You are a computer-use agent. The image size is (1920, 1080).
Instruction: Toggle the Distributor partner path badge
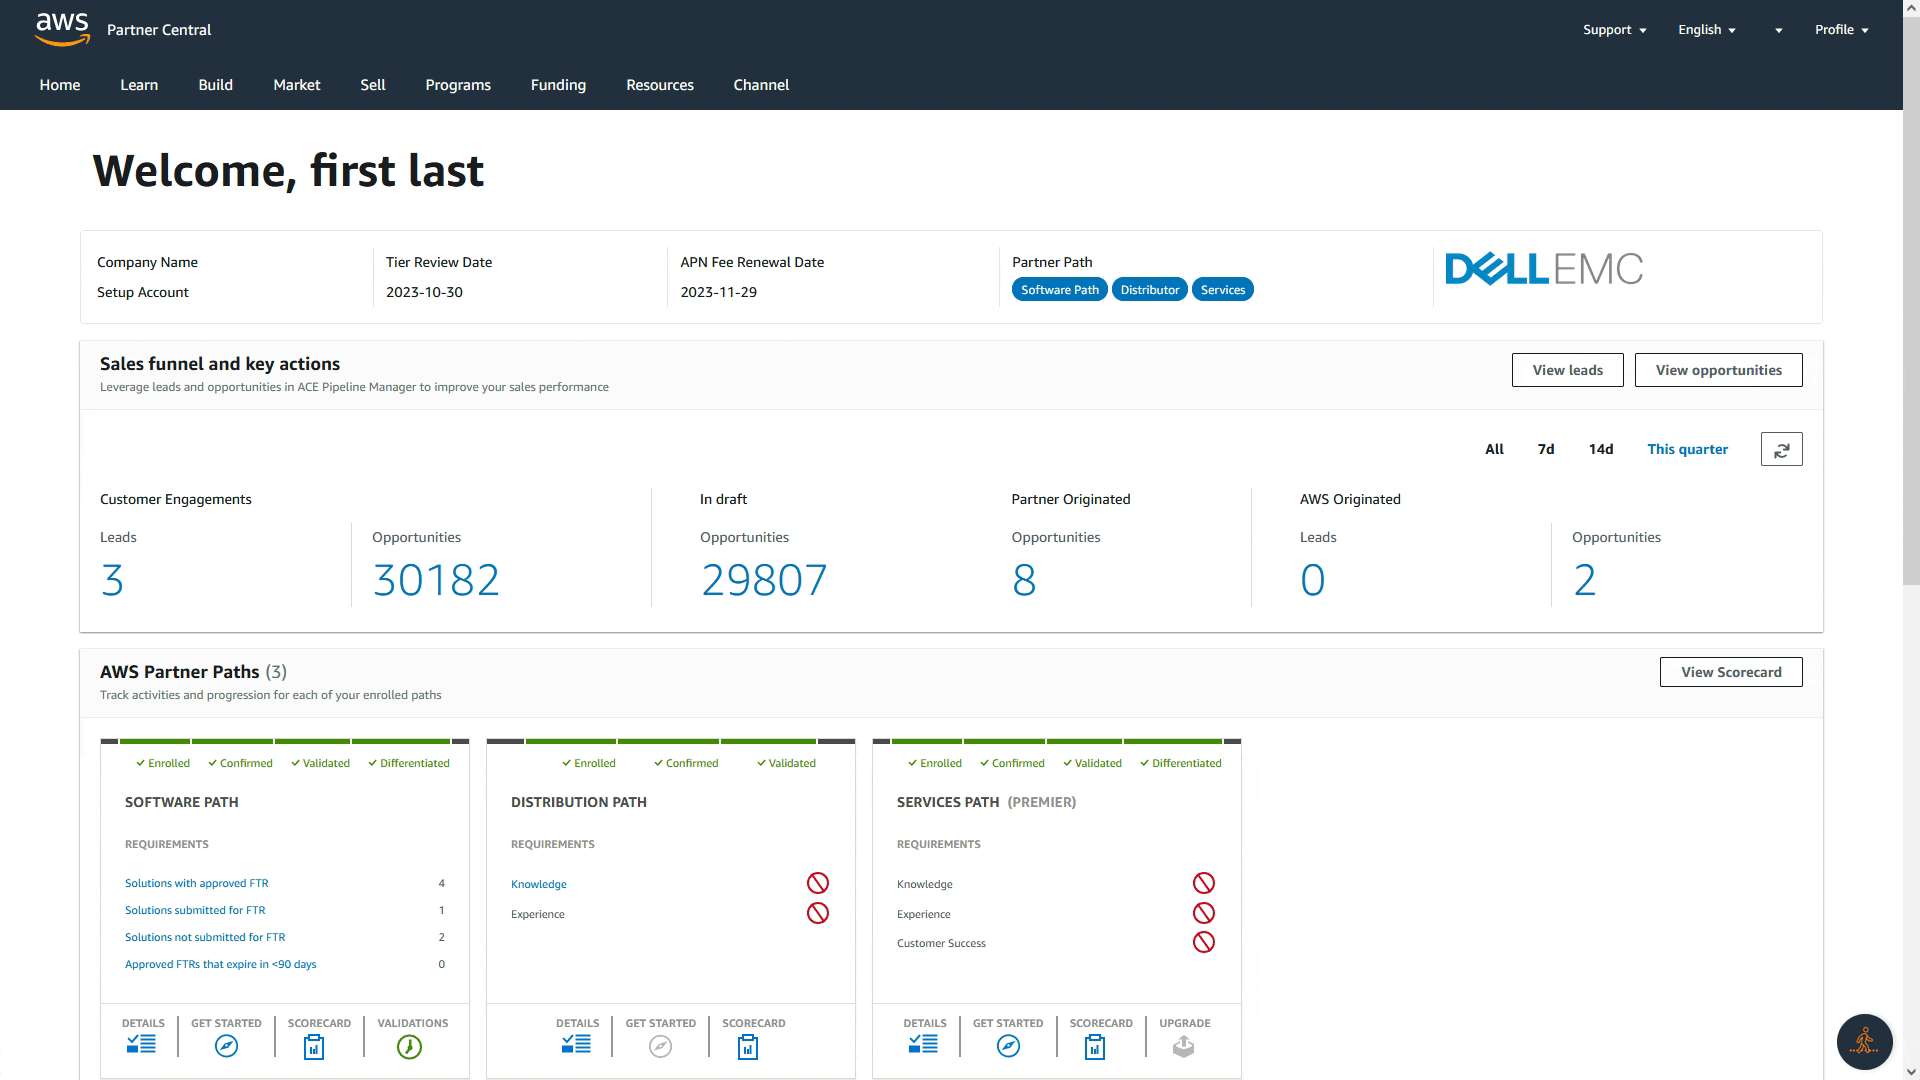(x=1149, y=289)
